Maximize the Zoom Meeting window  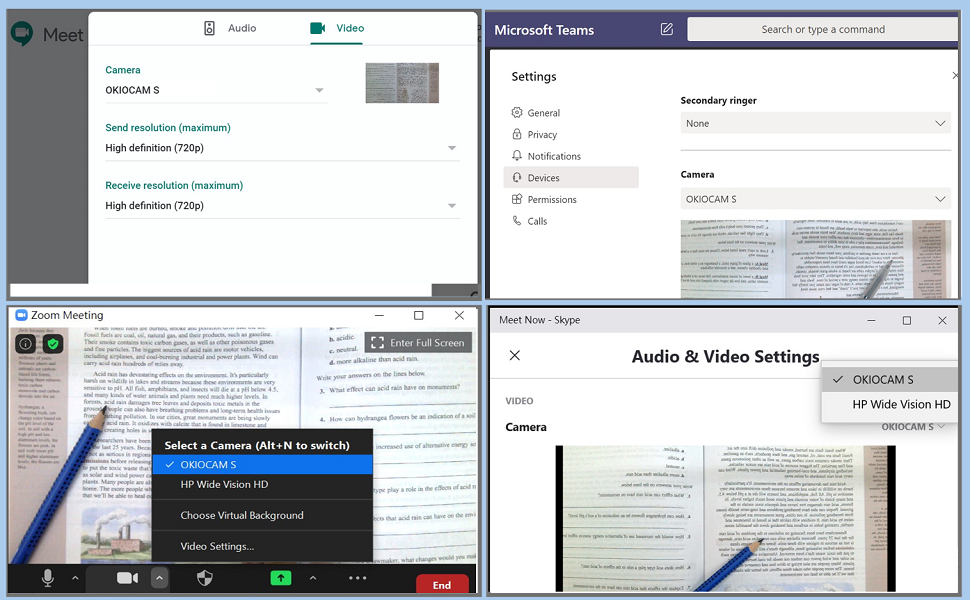419,315
